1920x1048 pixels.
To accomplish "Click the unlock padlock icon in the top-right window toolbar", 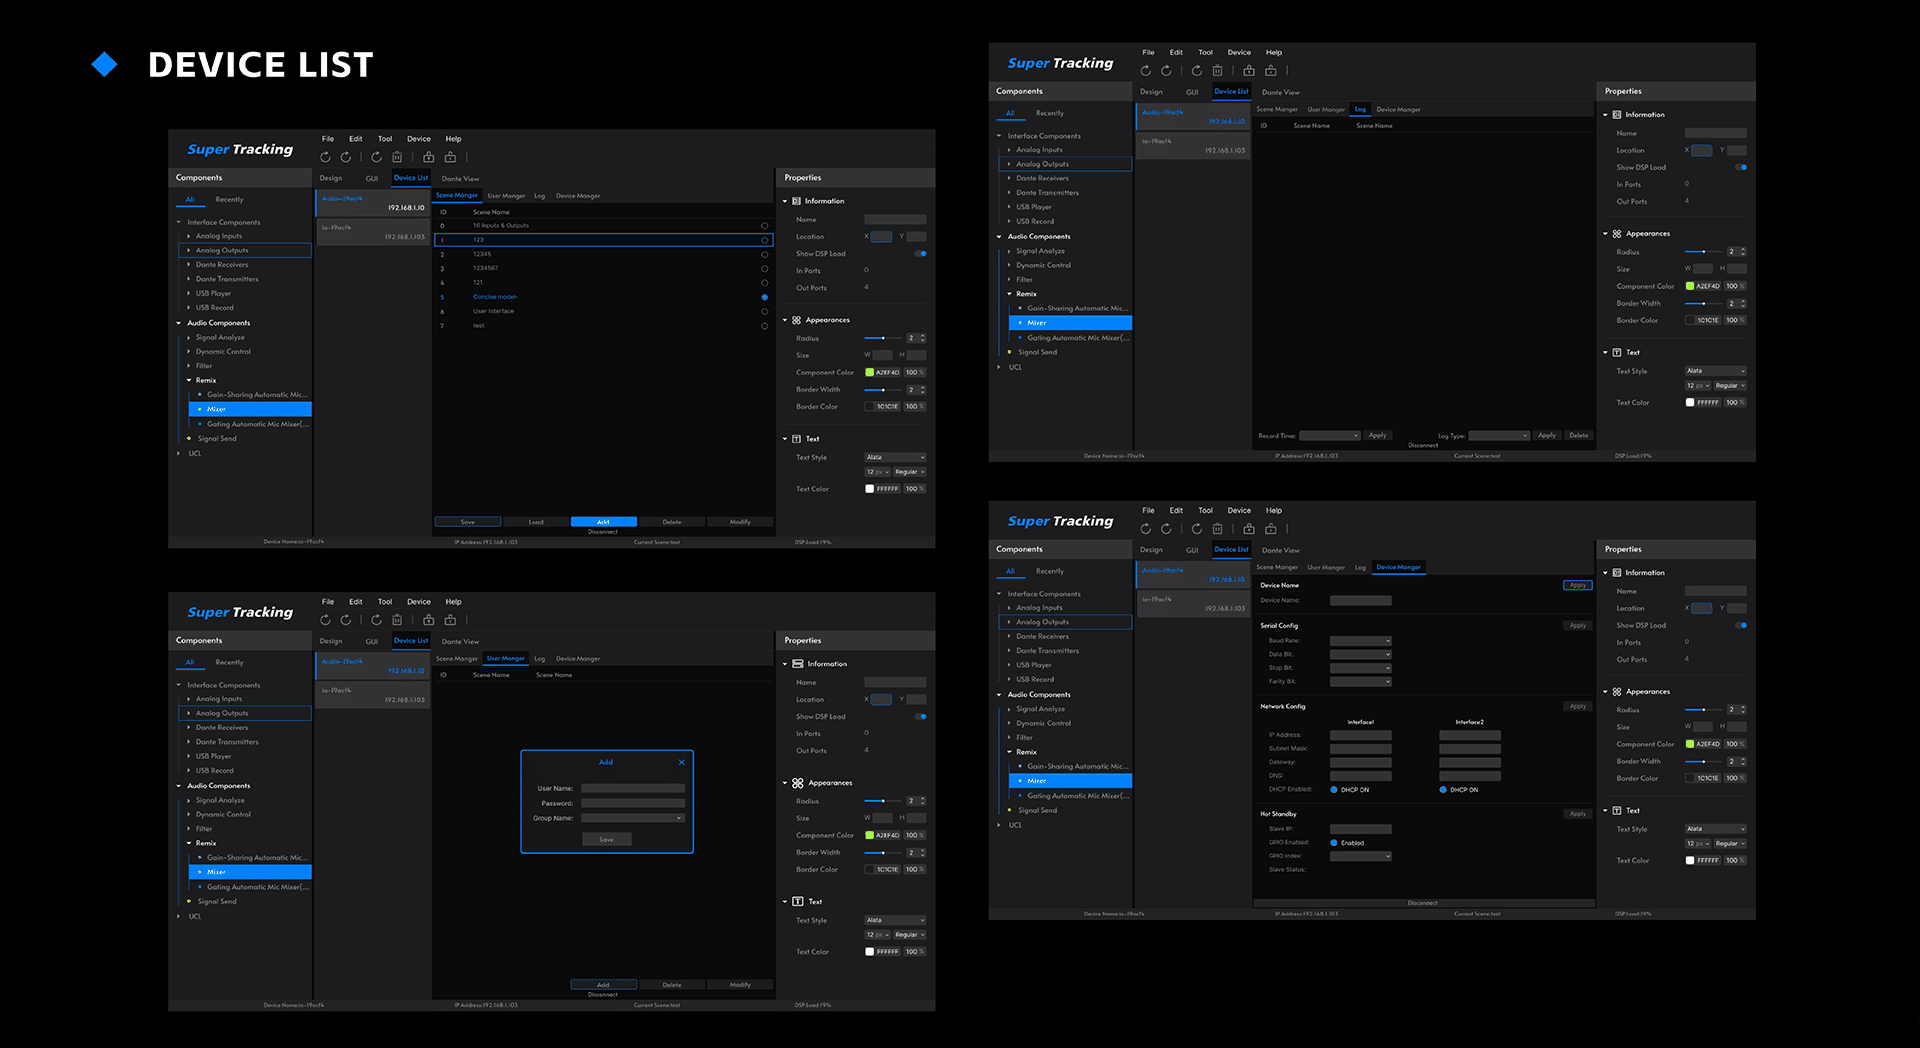I will (1270, 71).
